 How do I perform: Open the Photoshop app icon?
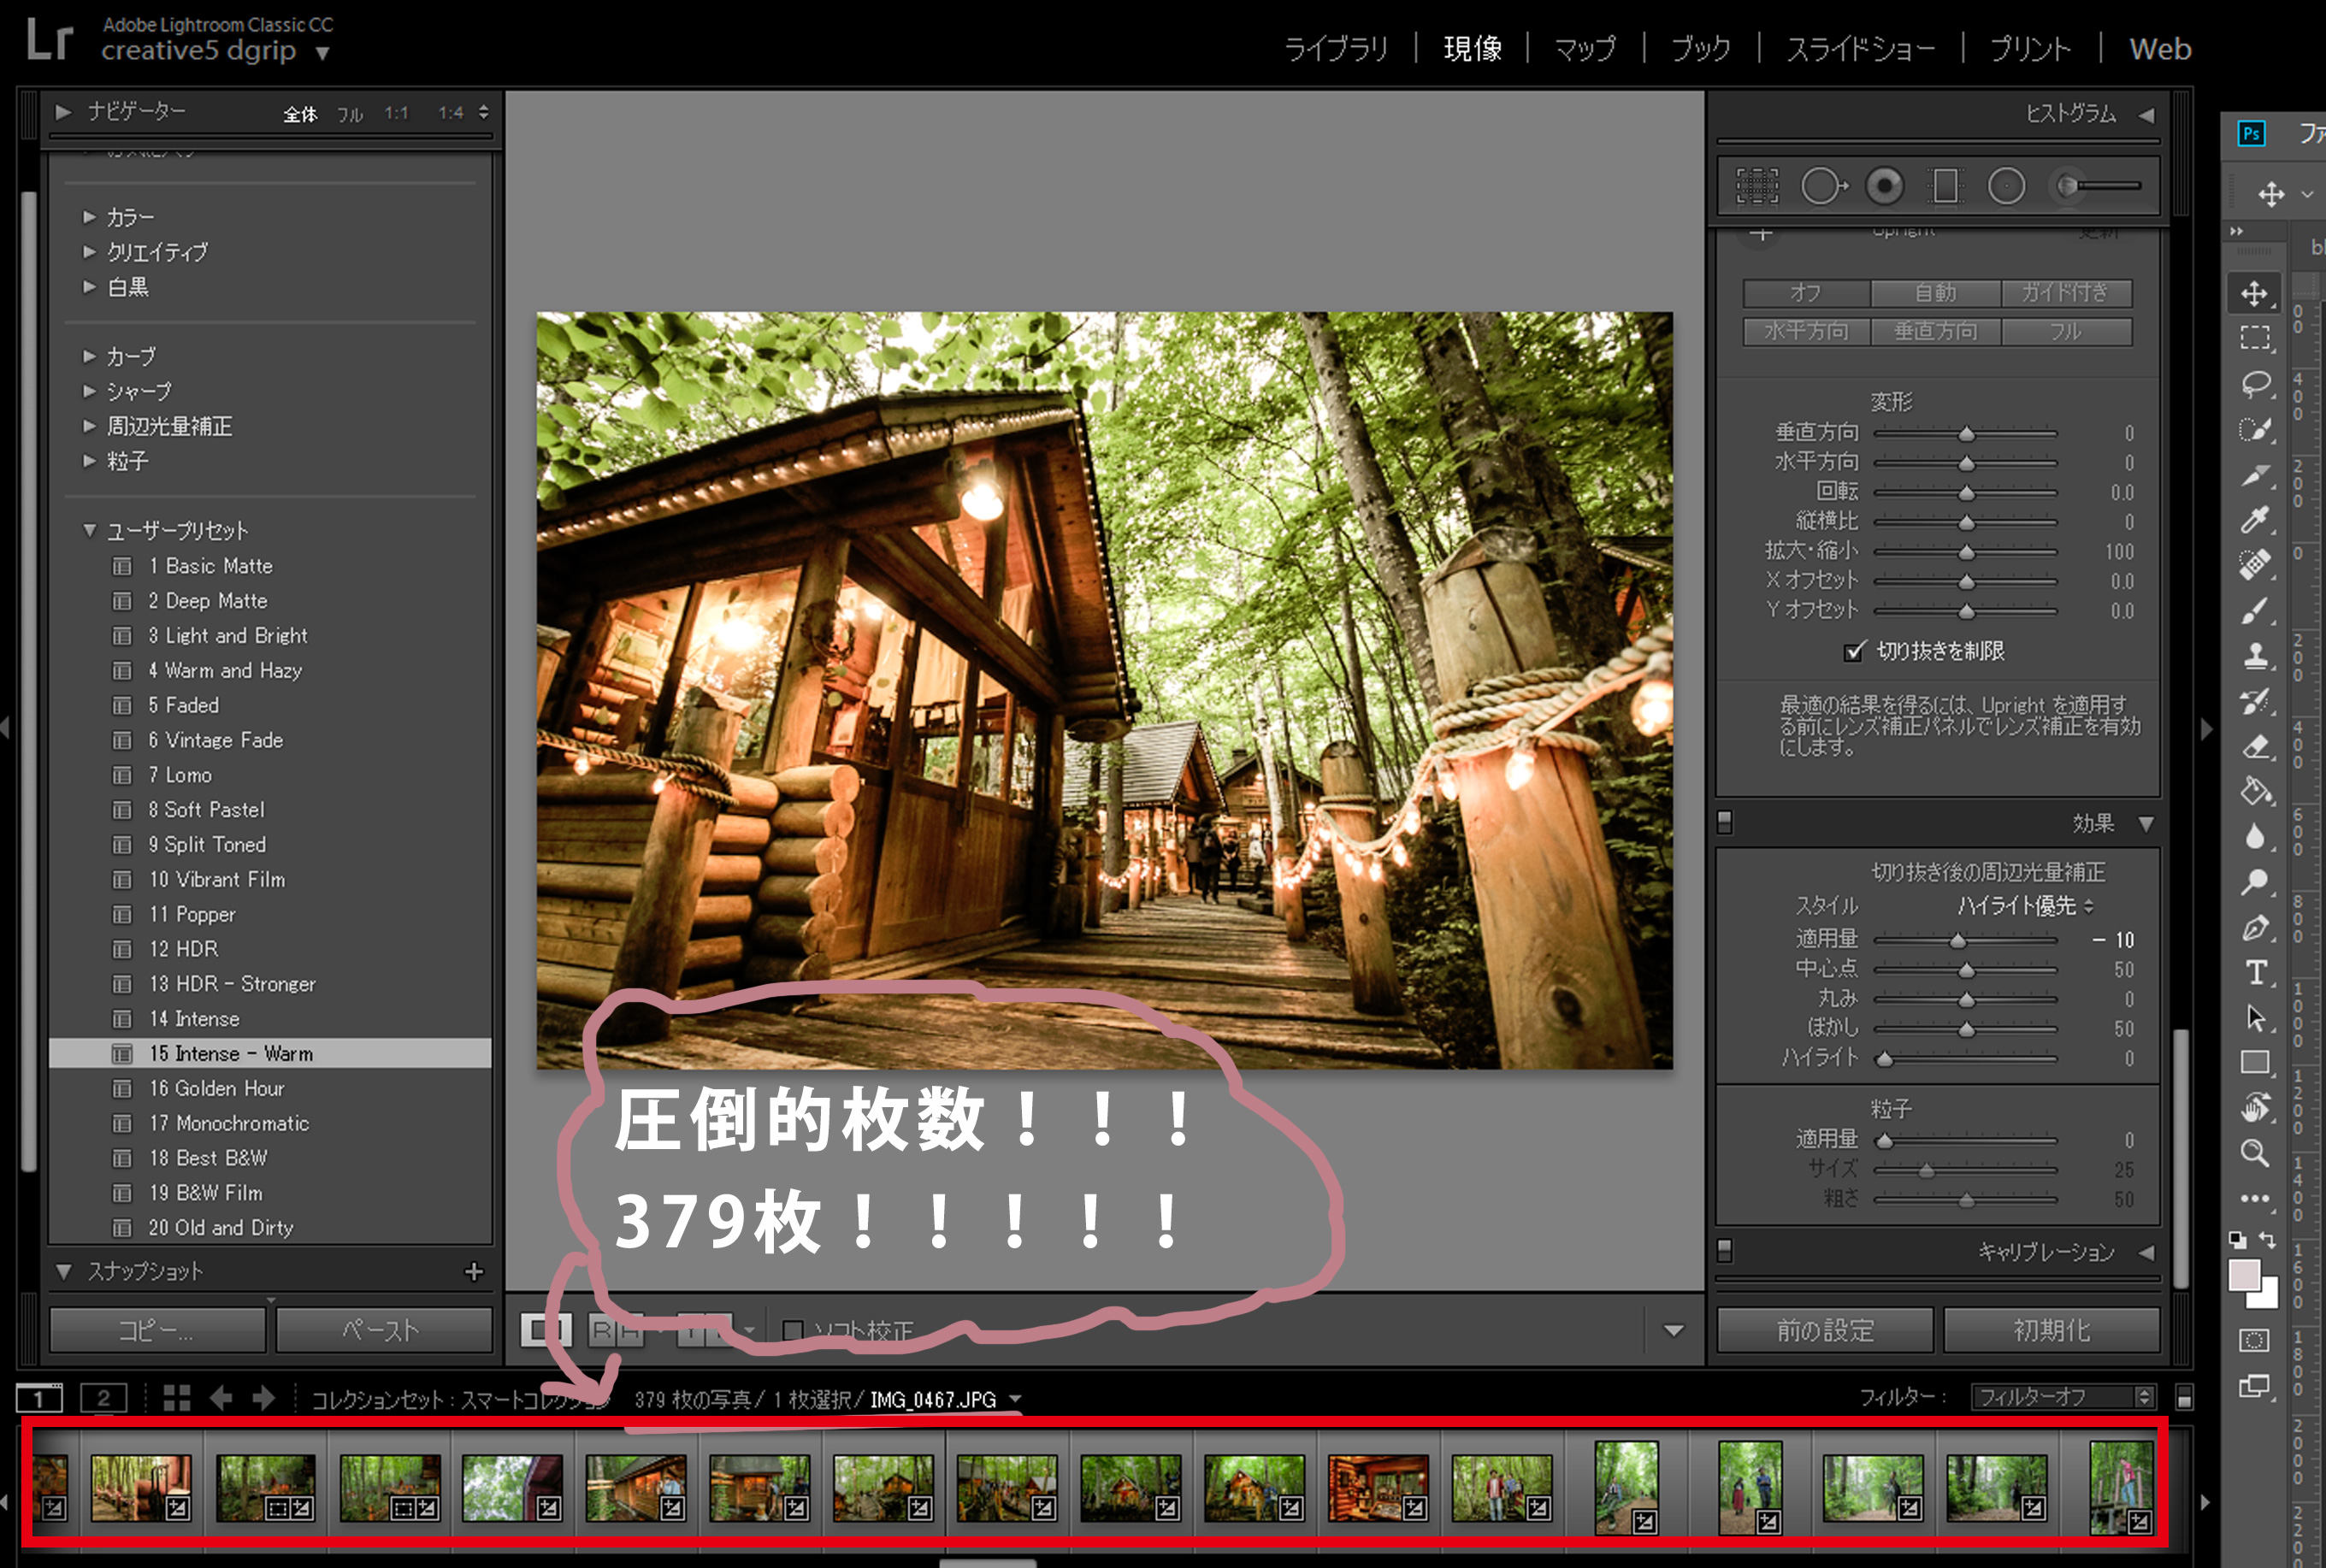[x=2251, y=134]
